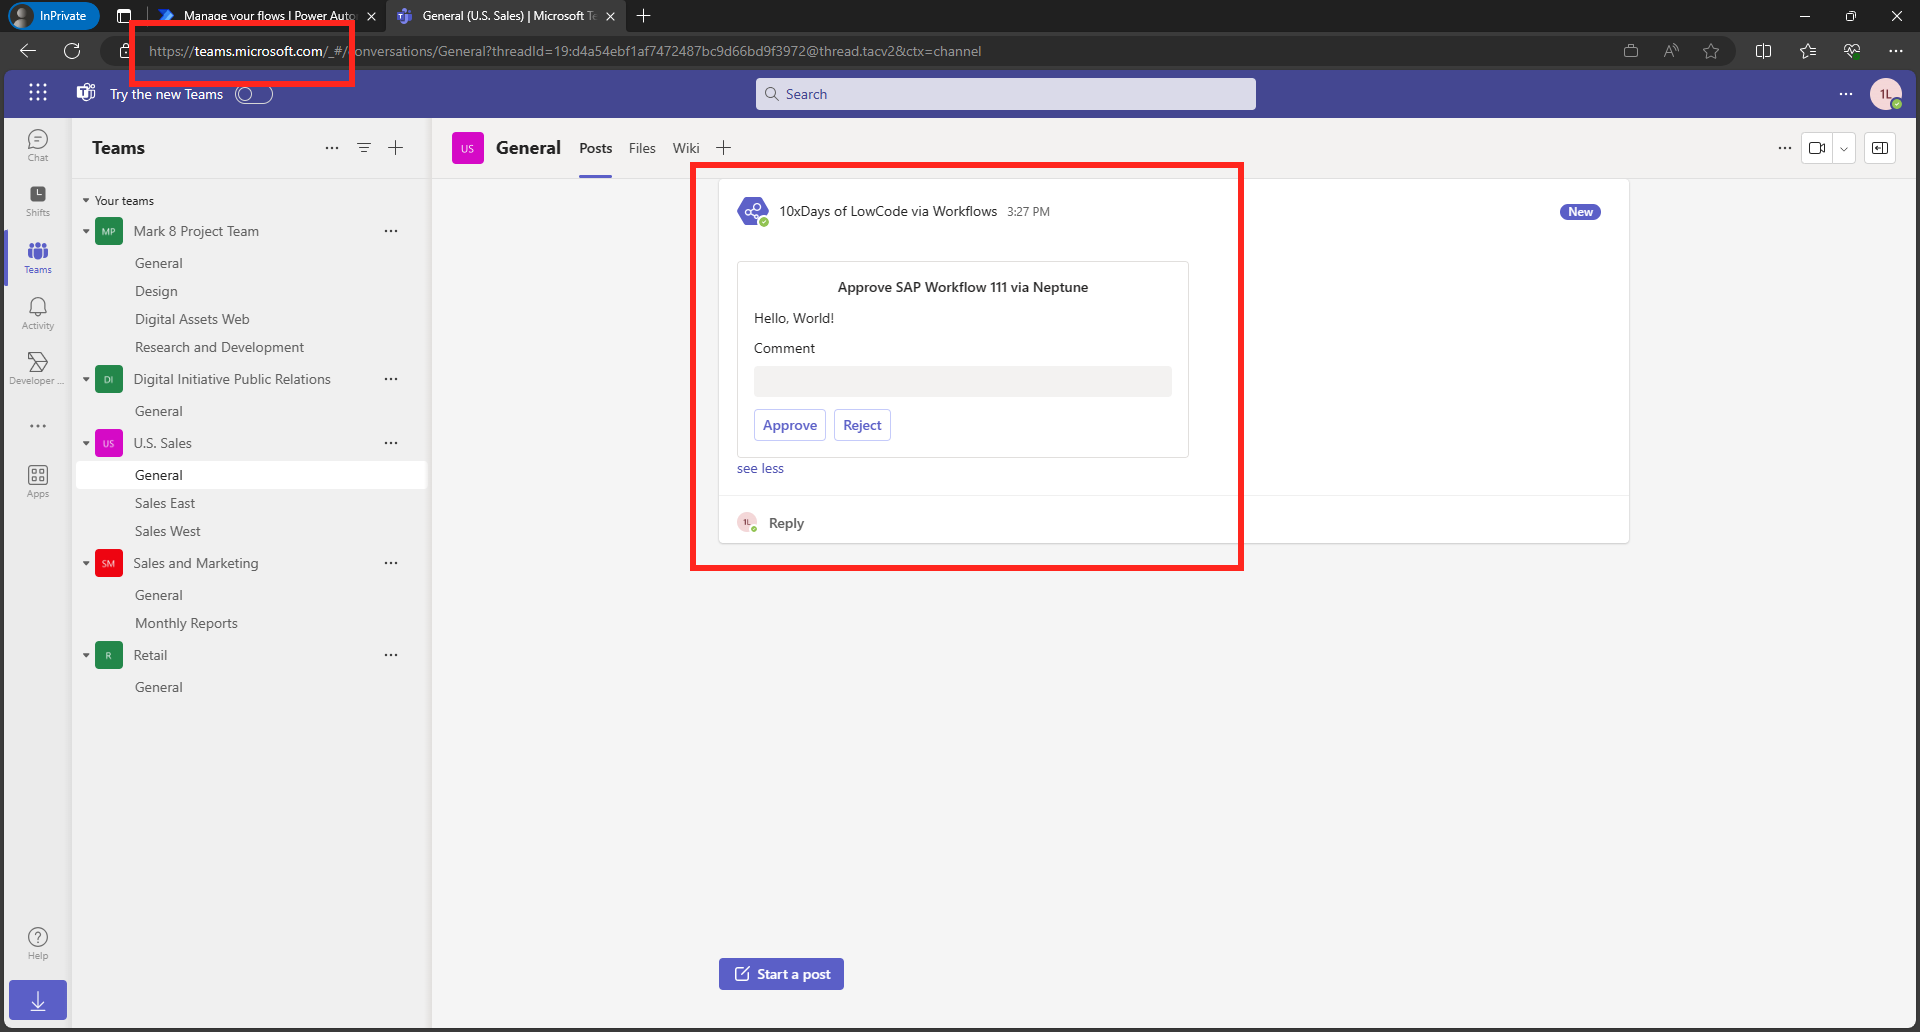Collapse U.S. Sales team
The image size is (1920, 1032).
point(86,443)
